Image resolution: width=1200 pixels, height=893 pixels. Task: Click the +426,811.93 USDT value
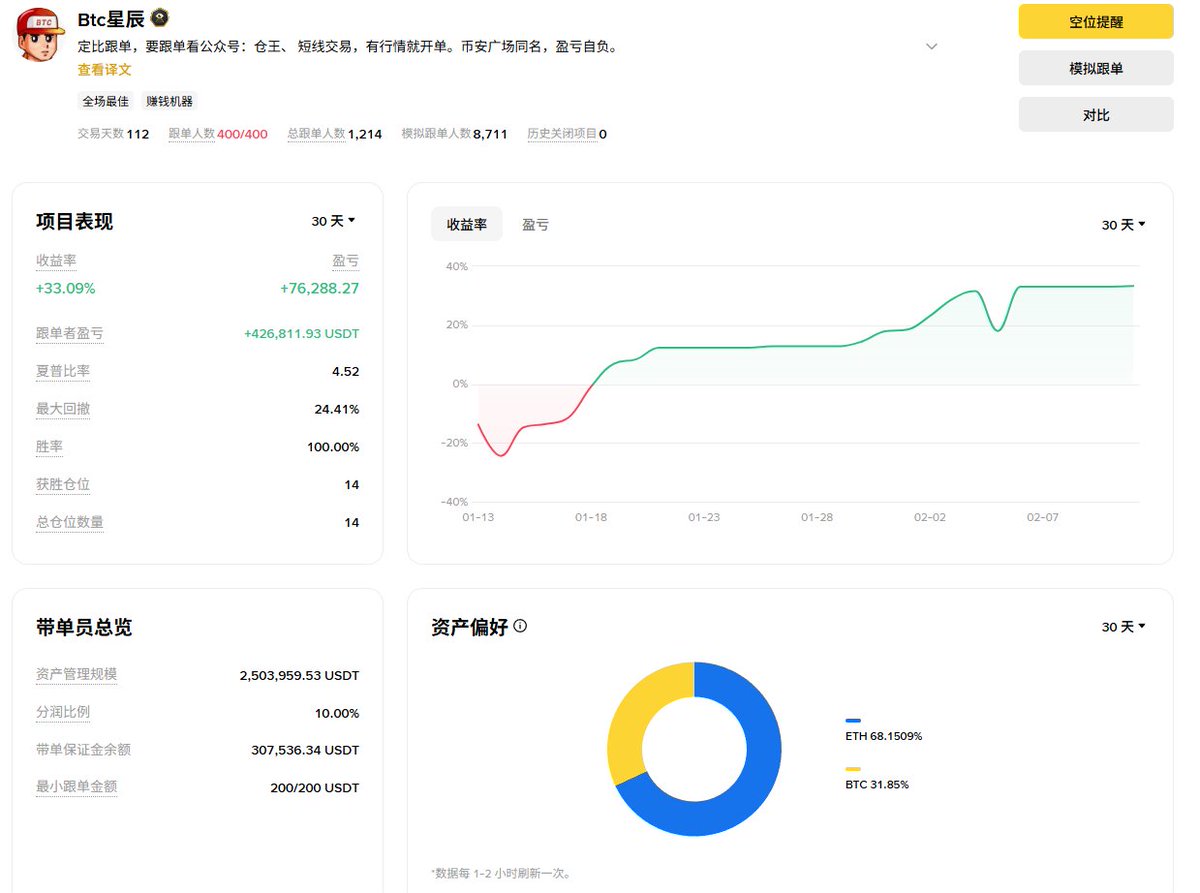[301, 334]
